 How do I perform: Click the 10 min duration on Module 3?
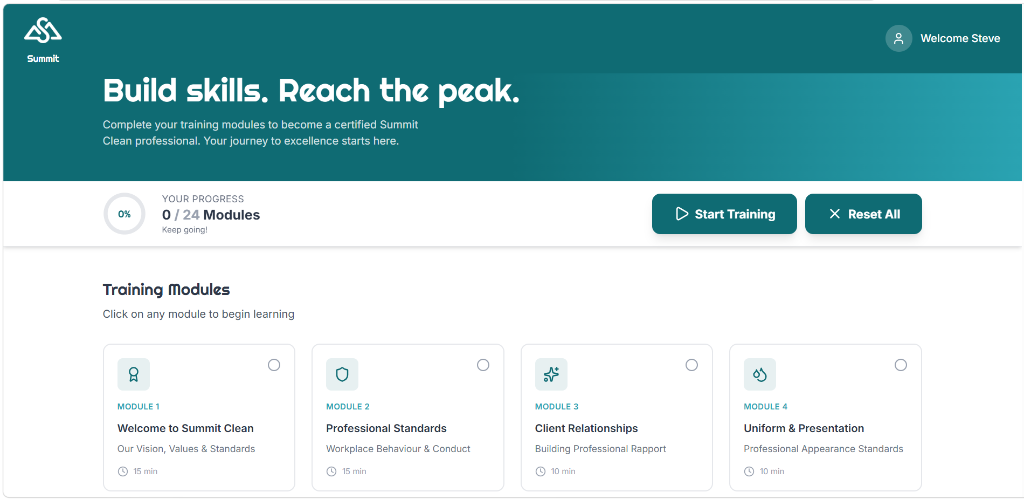(563, 471)
